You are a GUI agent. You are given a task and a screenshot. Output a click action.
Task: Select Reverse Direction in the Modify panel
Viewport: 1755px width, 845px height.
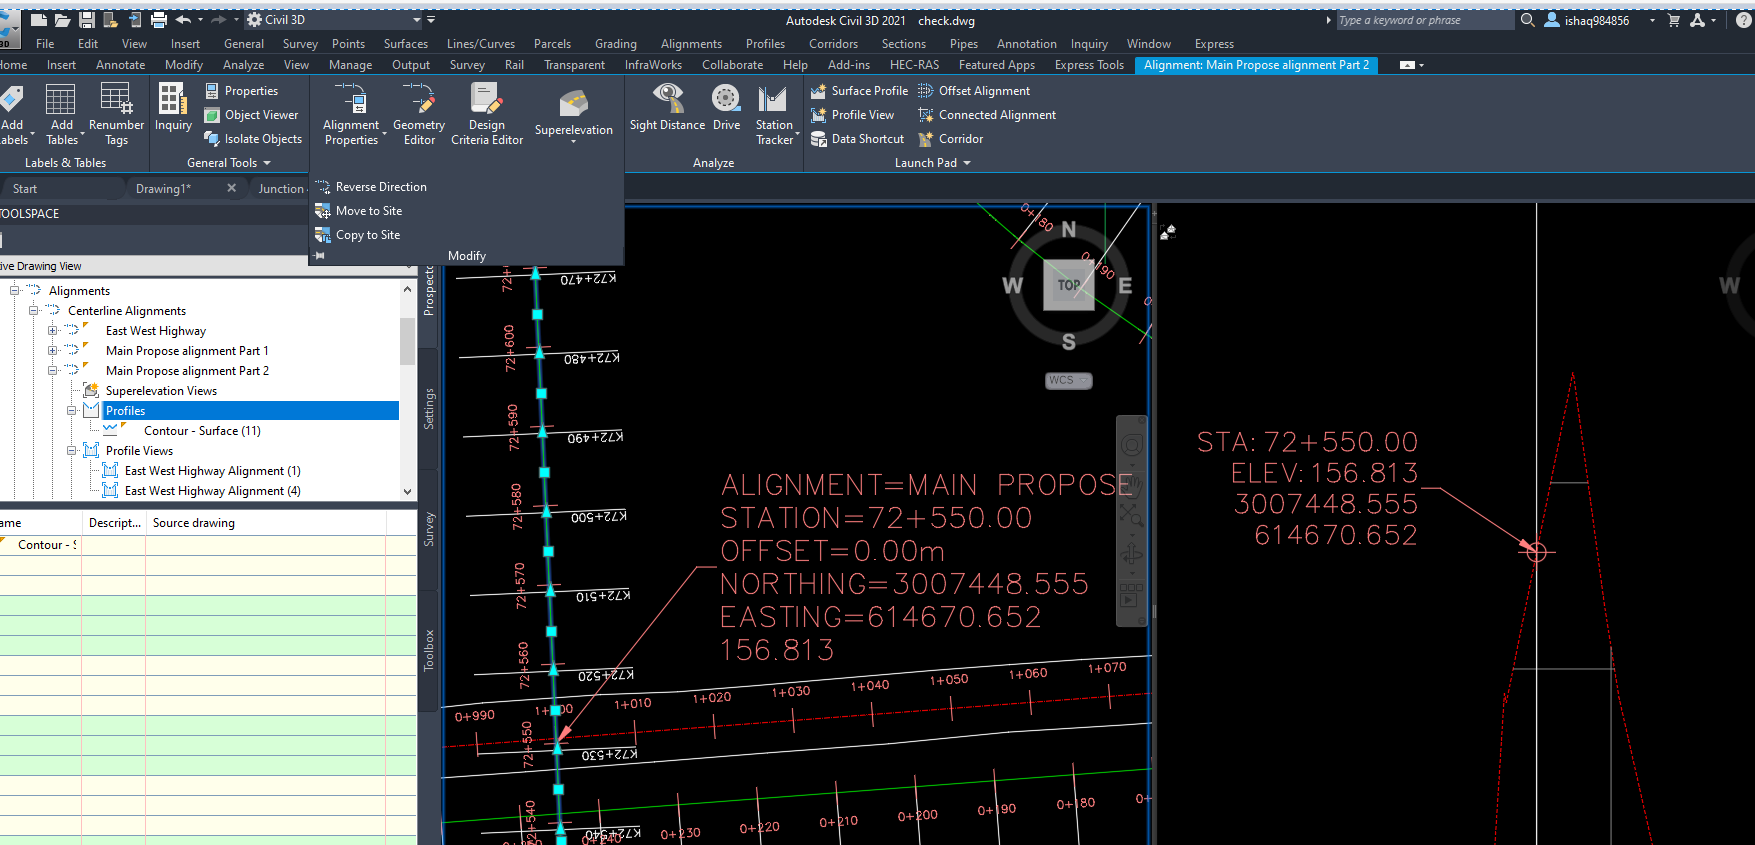(380, 187)
